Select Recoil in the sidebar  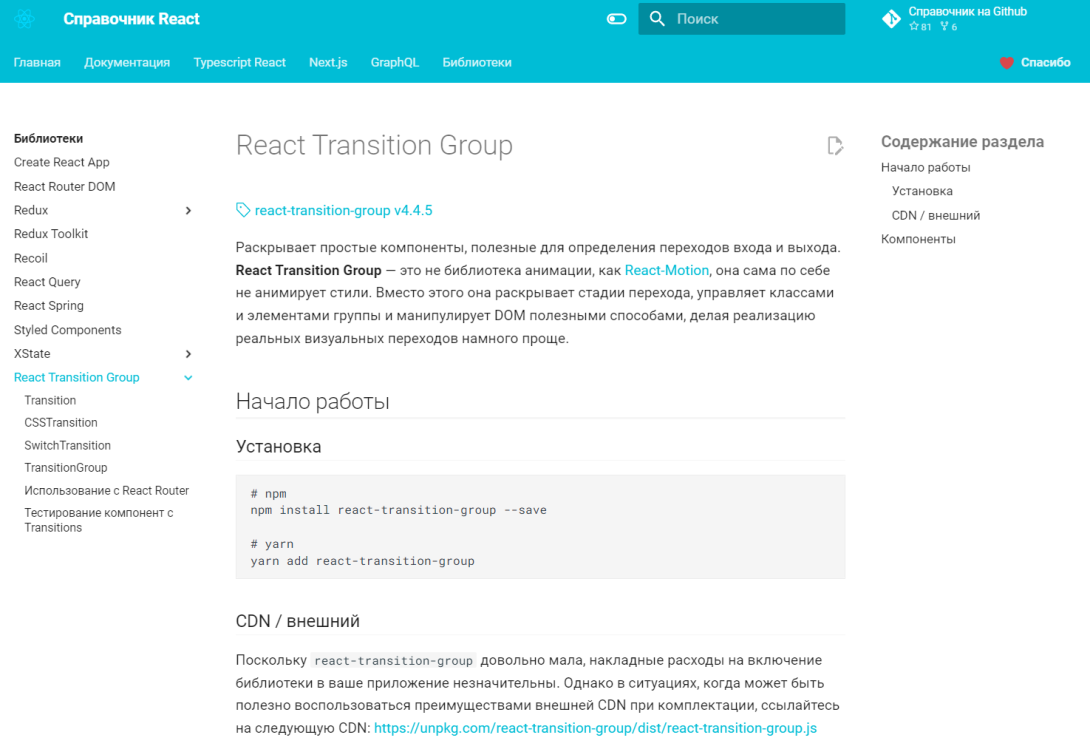(x=31, y=258)
